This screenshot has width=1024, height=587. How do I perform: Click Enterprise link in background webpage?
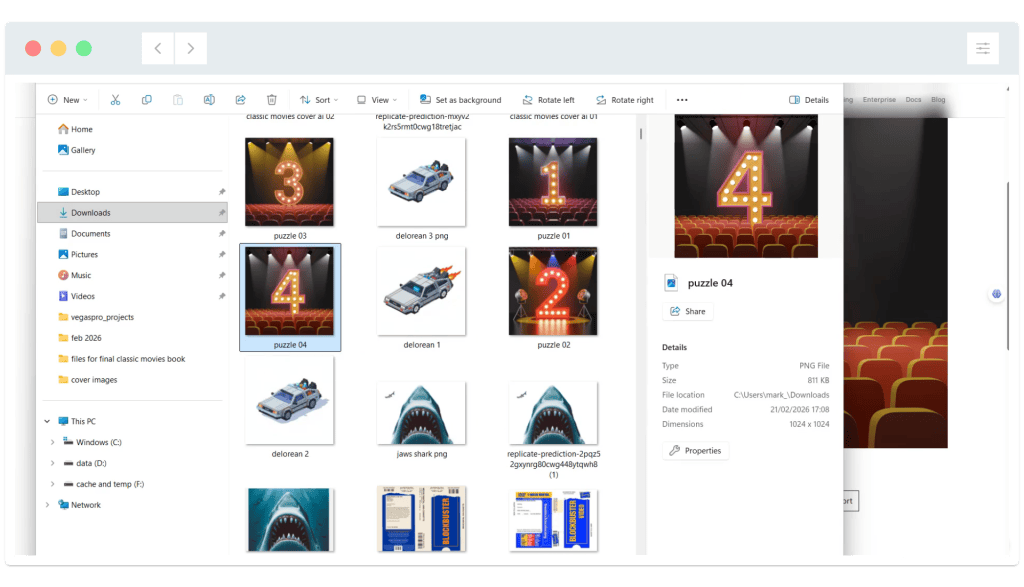879,100
